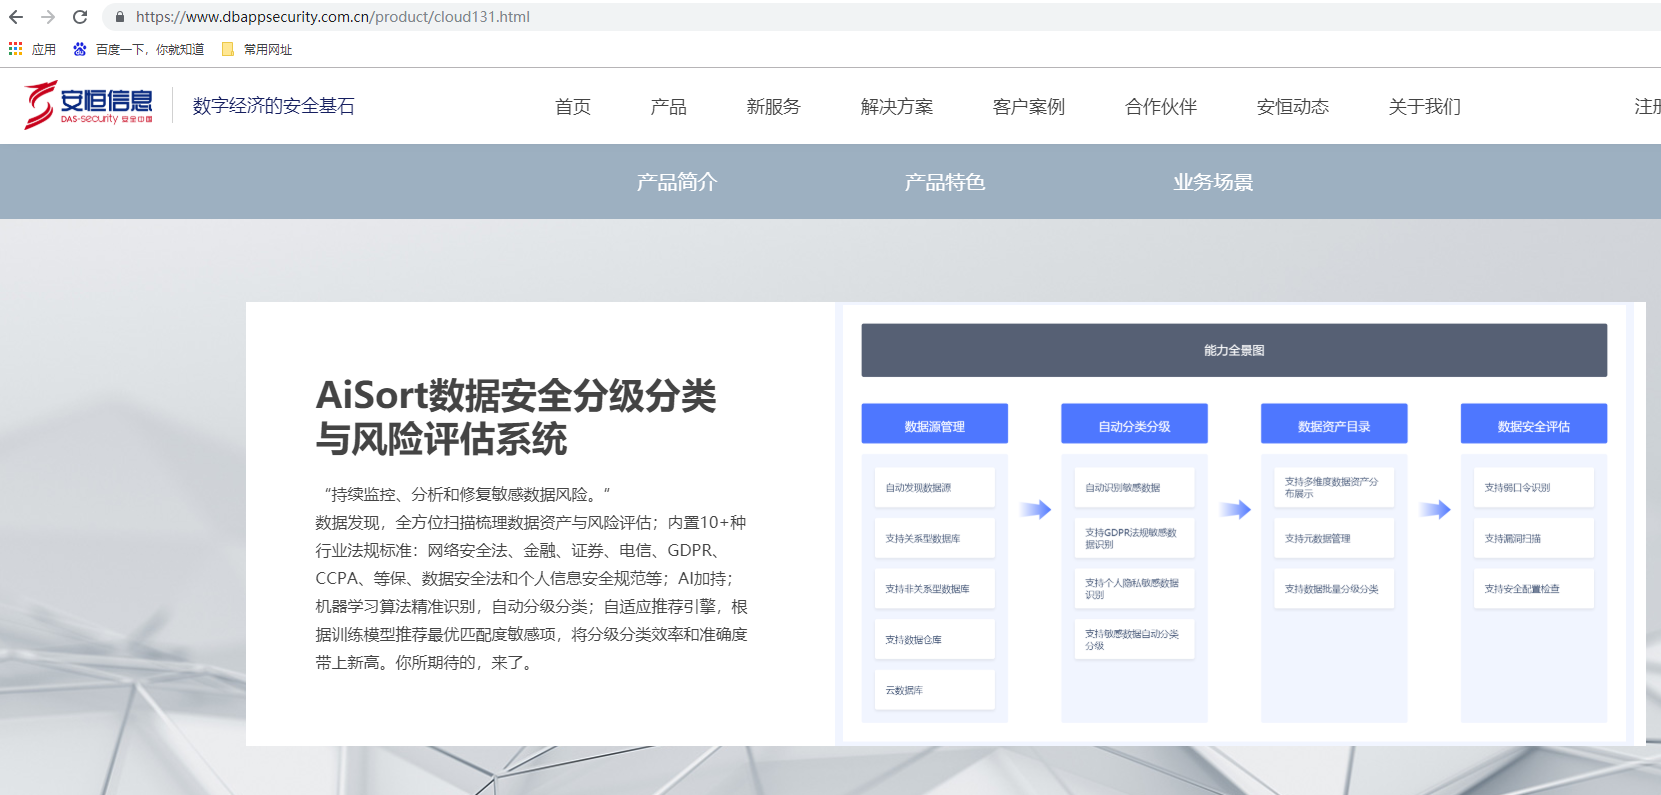Click the 支持安全配置检查 card
Screen dimensions: 1661x795
click(1534, 589)
